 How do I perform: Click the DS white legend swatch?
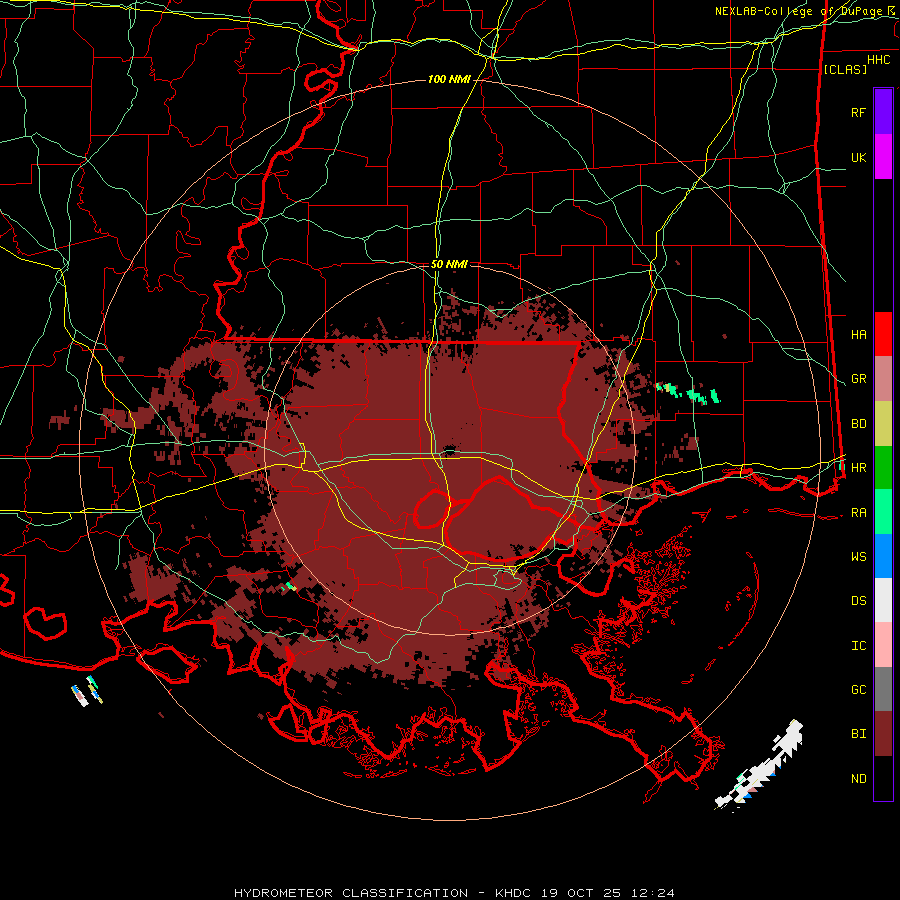(x=883, y=600)
